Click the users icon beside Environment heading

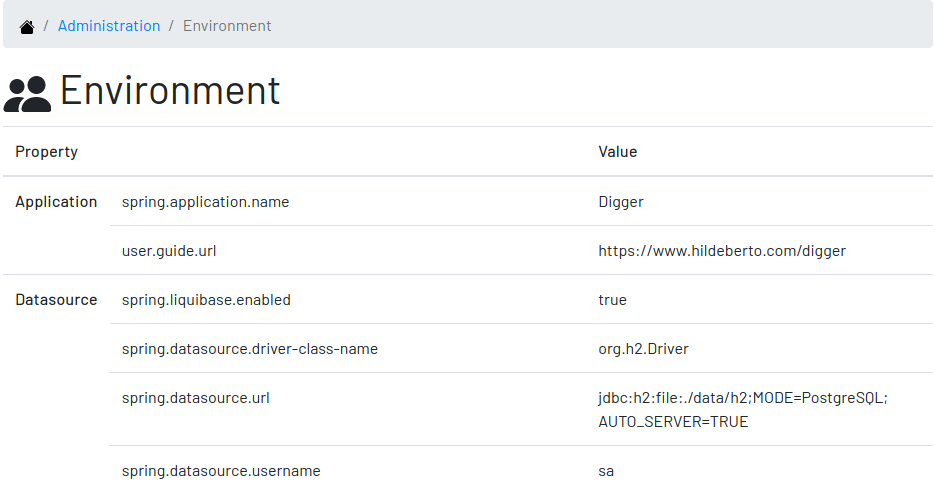tap(27, 94)
